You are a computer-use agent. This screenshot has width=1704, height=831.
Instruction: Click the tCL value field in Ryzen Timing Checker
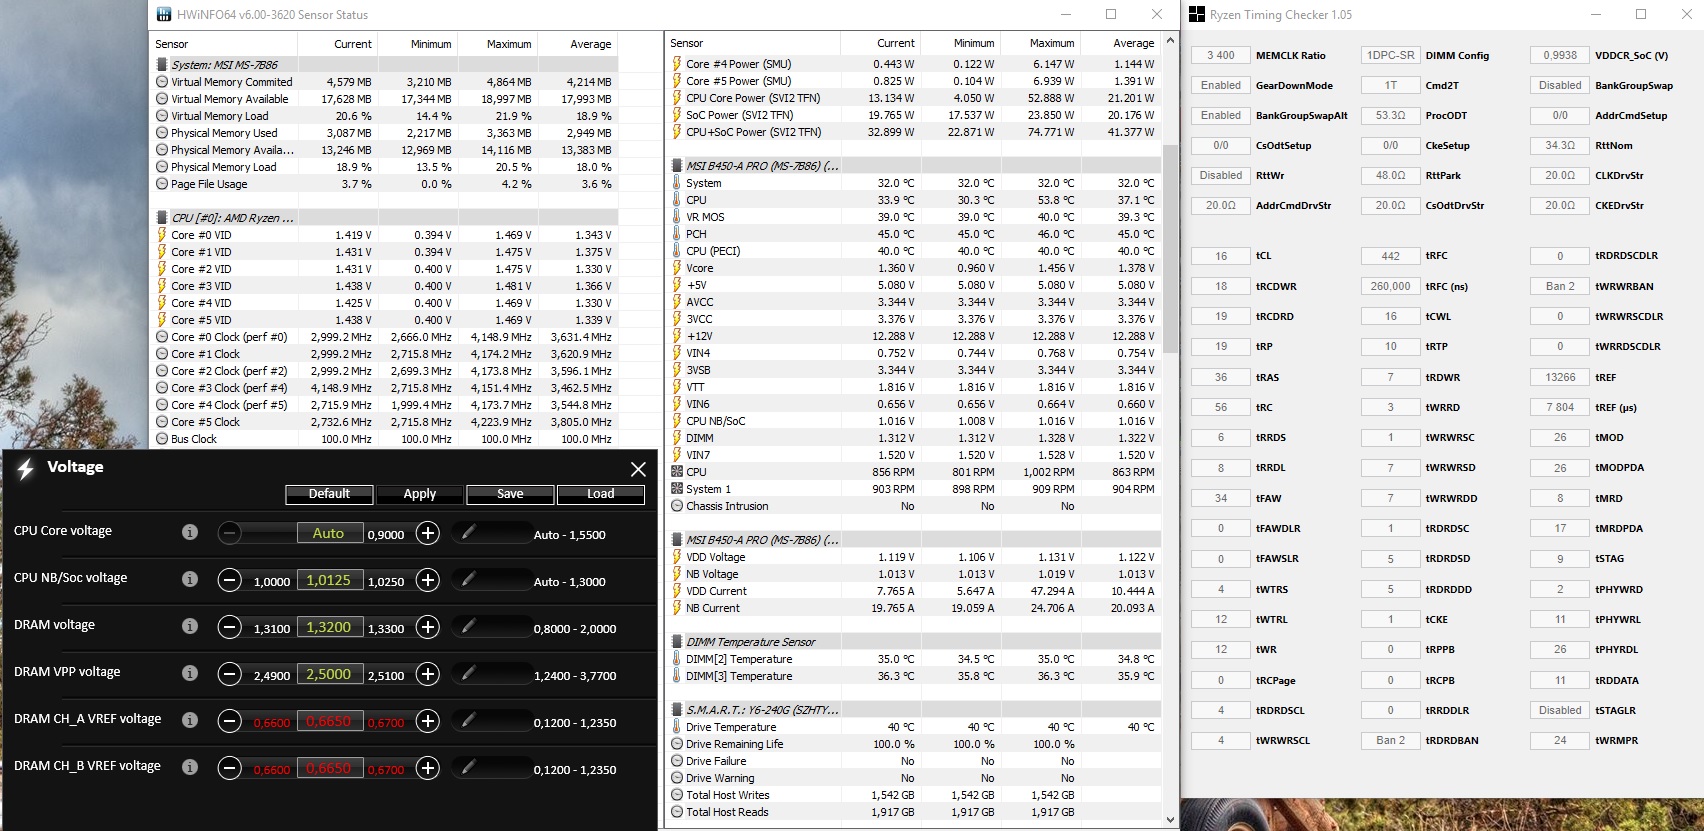coord(1221,256)
